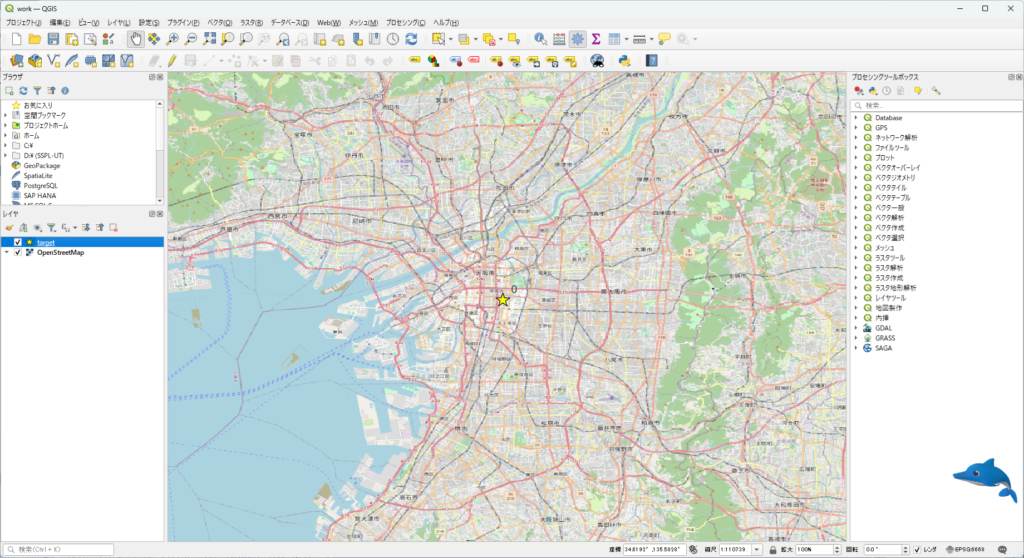Toggle the Processing Toolbox gear icon
Viewport: 1024px width, 558px height.
(x=577, y=40)
